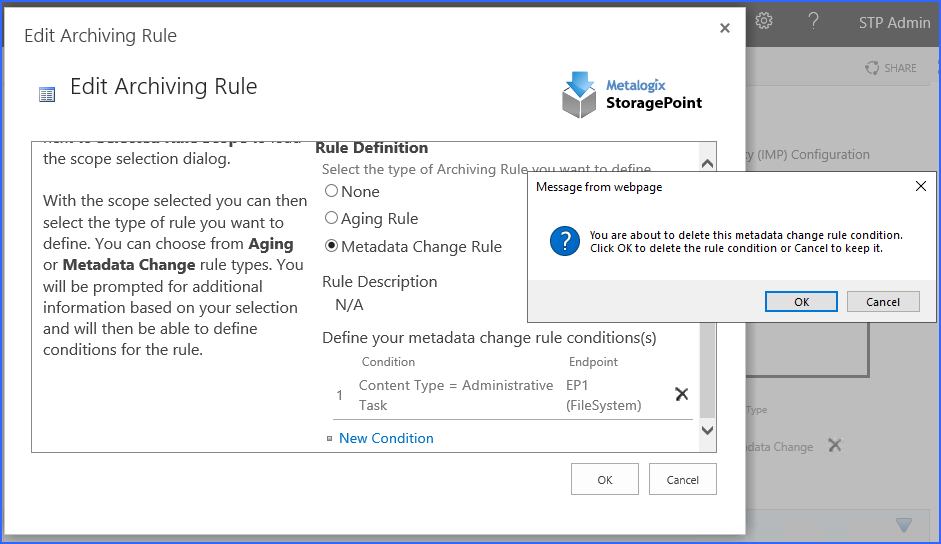Expand the blue dropdown arrow at bottom right
Screen dimensions: 941x544
[904, 525]
